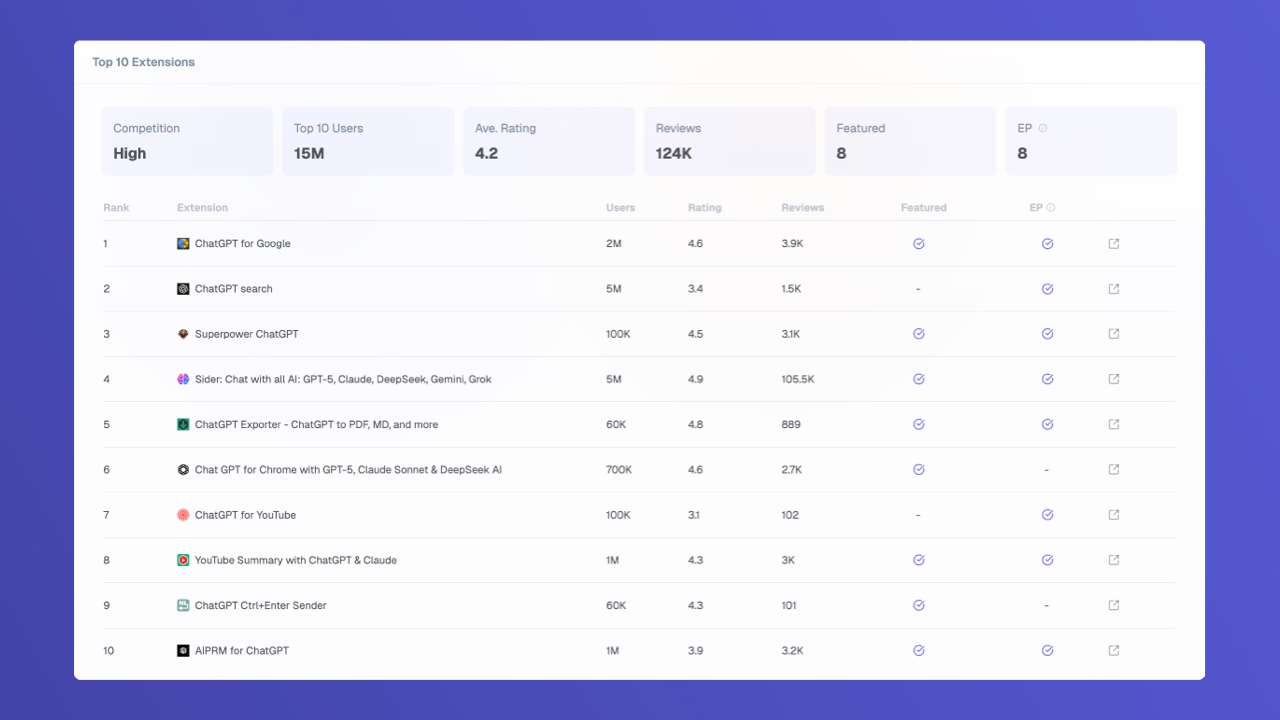
Task: Click the Rank column header
Action: [x=116, y=208]
